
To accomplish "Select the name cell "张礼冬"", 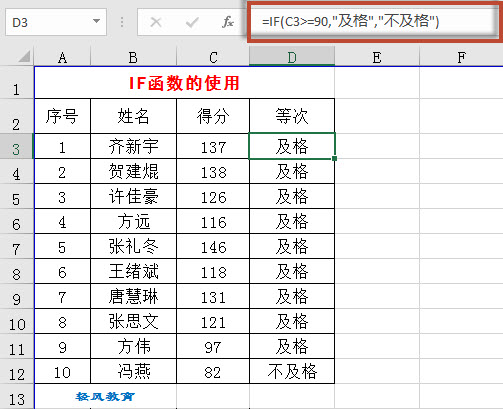I will [x=133, y=246].
